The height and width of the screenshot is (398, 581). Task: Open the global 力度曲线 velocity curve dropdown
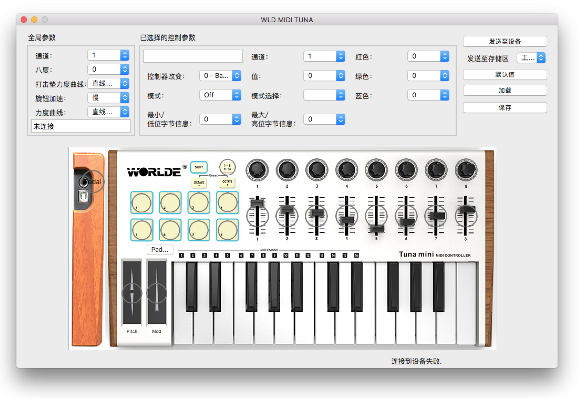pos(108,112)
